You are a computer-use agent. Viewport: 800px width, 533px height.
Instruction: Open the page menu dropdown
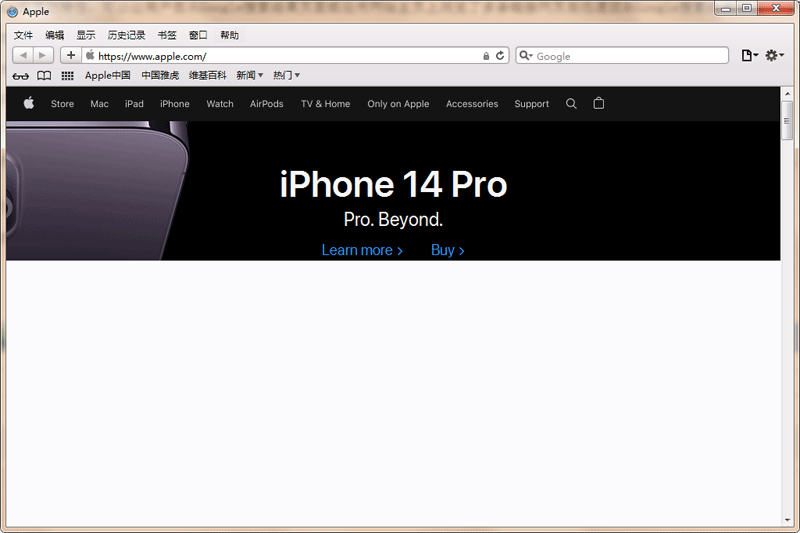(x=749, y=56)
